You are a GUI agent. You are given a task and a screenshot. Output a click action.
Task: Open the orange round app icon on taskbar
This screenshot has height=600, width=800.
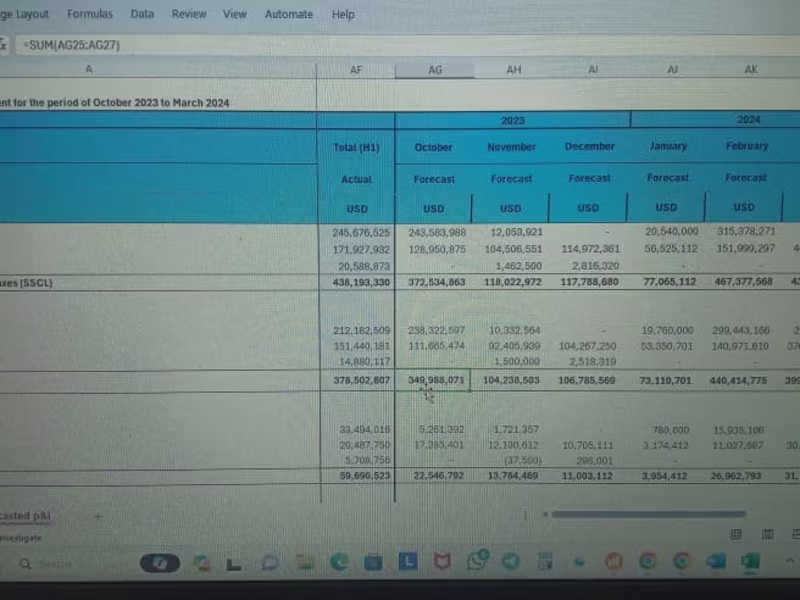coord(614,562)
